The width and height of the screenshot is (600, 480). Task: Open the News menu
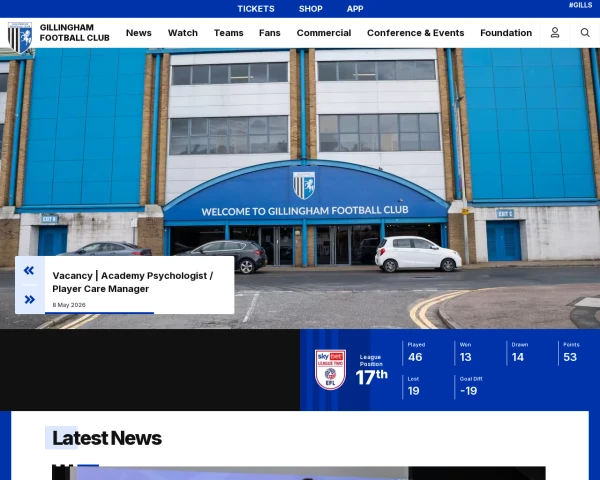pyautogui.click(x=139, y=33)
